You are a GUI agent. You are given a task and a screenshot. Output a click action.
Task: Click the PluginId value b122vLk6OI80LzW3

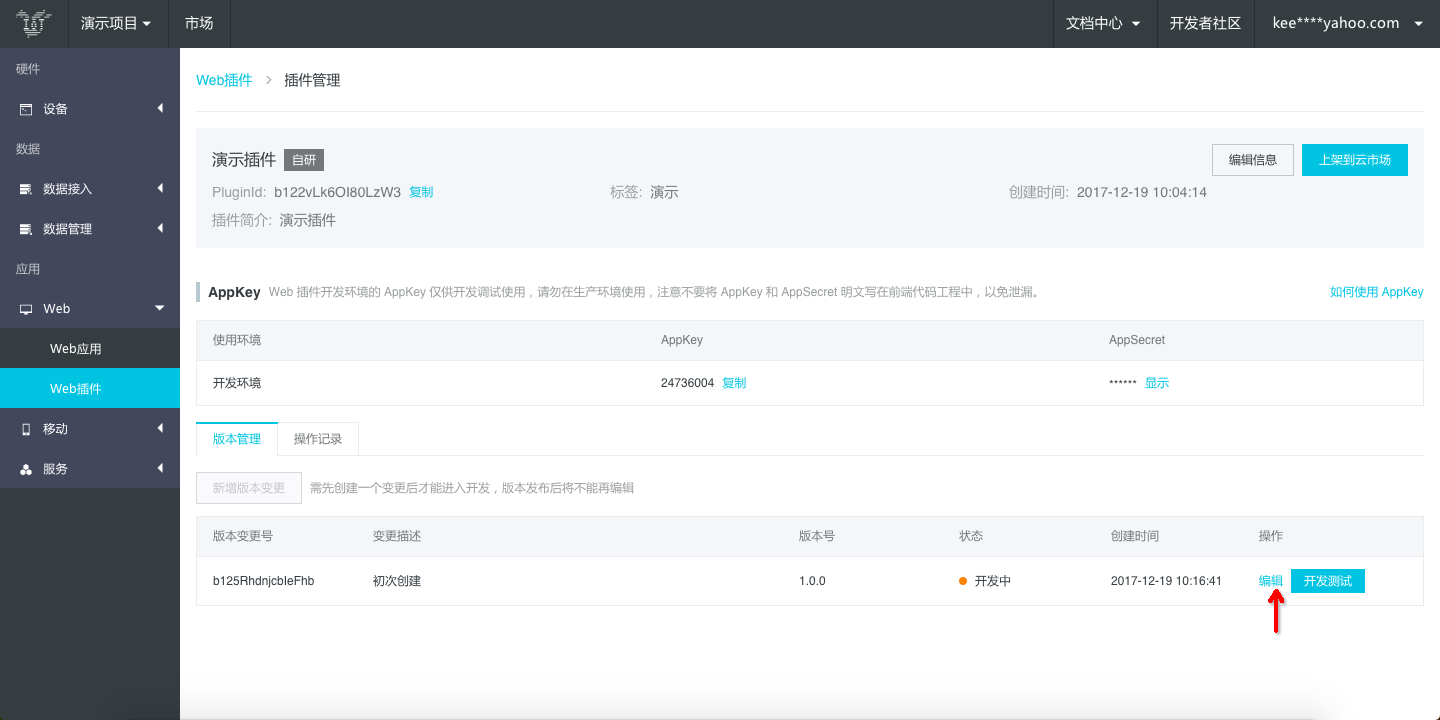338,192
